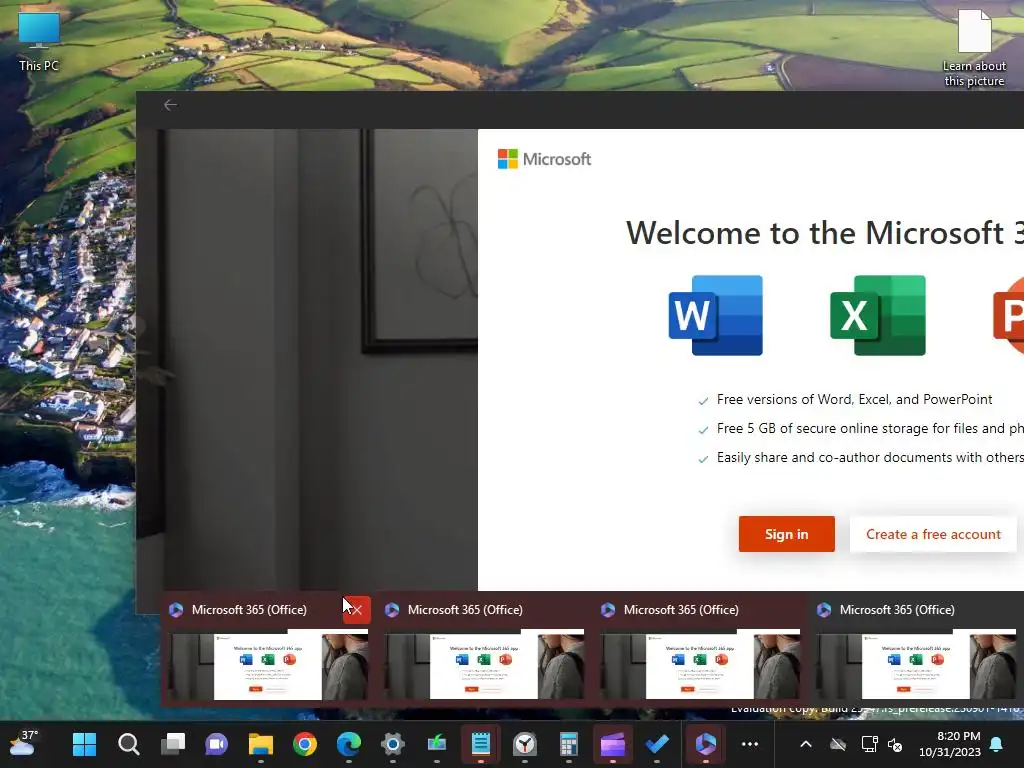1024x768 pixels.
Task: Click the Excel app icon
Action: 878,315
